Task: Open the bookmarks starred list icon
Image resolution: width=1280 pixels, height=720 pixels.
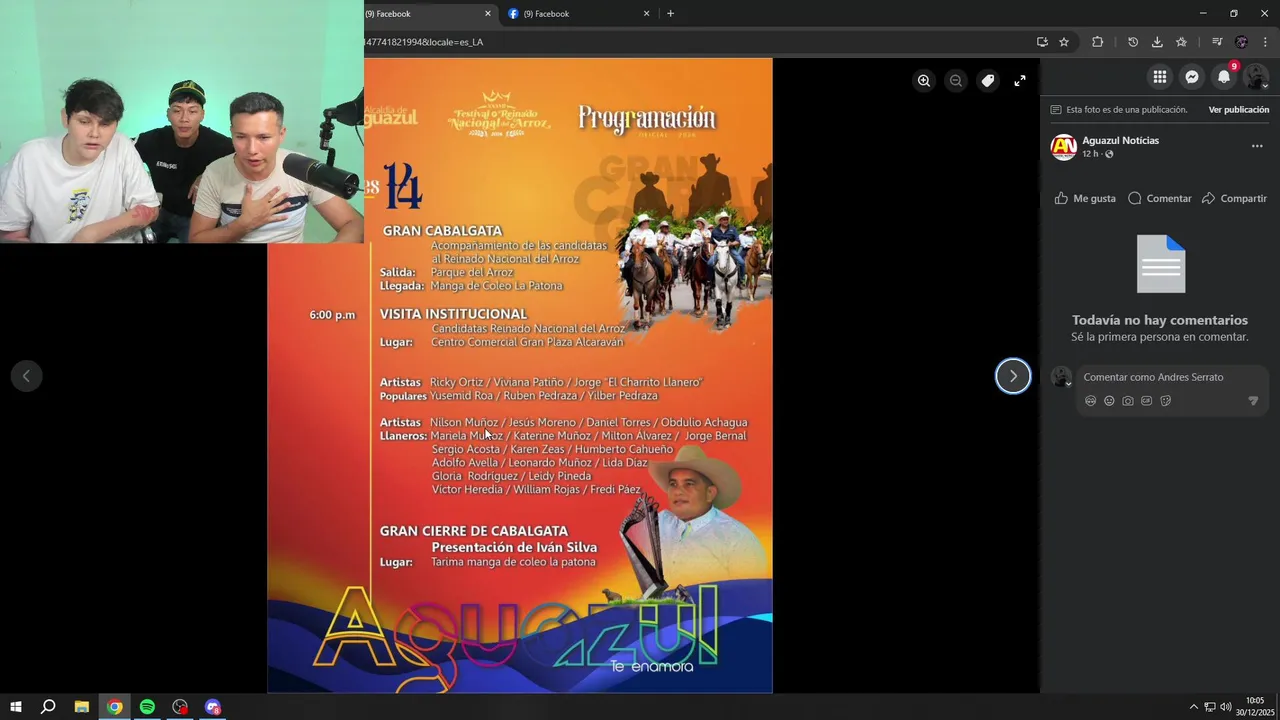Action: 1181,42
